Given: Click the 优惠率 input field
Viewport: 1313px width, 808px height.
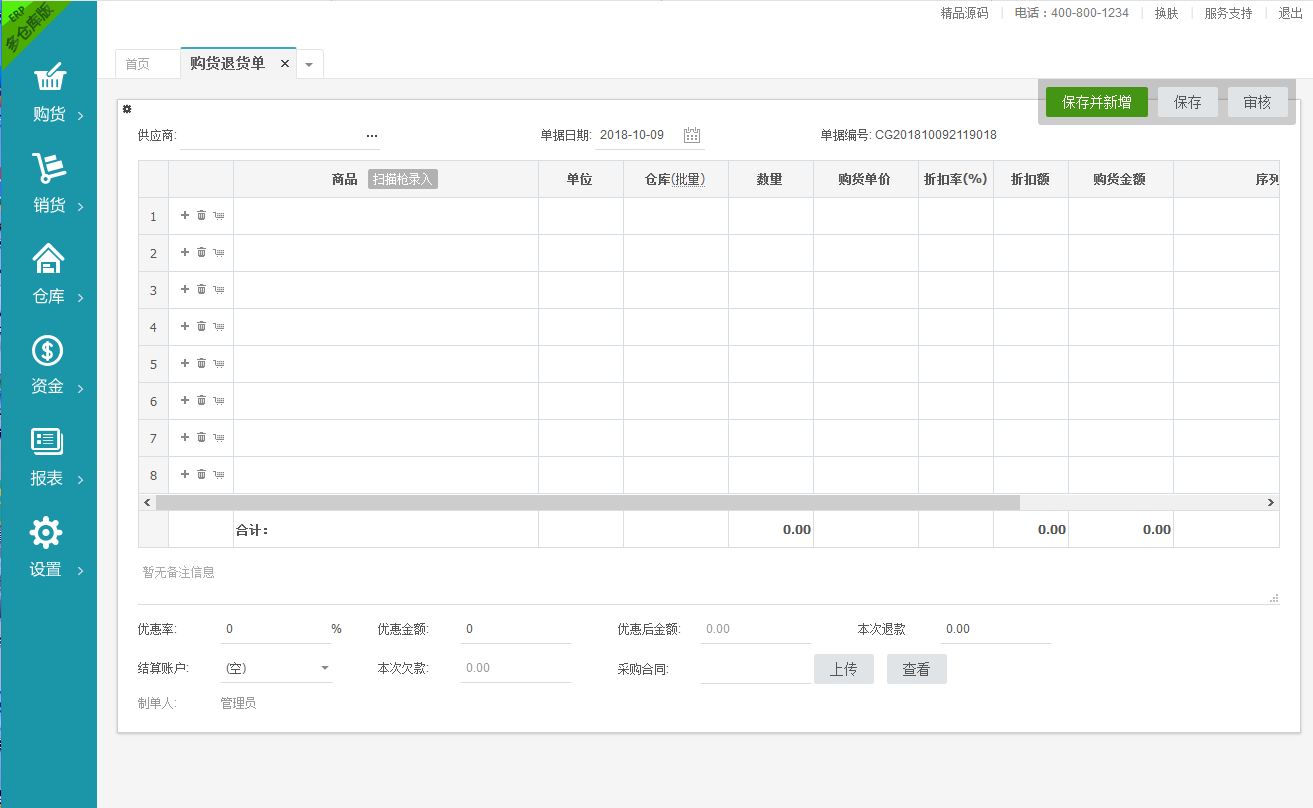Looking at the screenshot, I should [273, 630].
